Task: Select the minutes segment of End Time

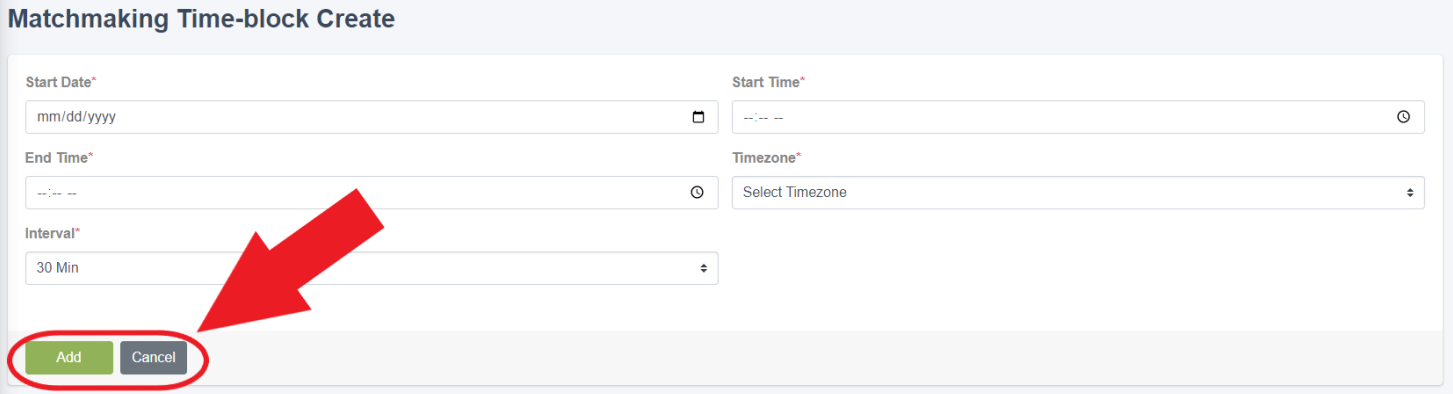Action: pos(57,193)
